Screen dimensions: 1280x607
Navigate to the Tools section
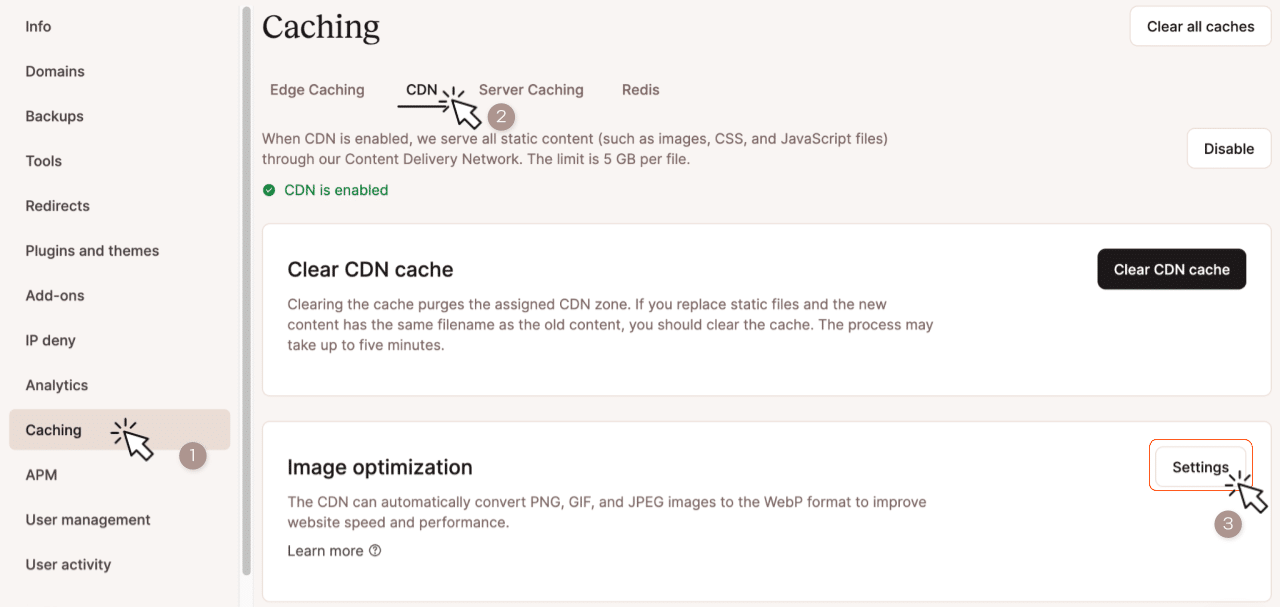(43, 161)
